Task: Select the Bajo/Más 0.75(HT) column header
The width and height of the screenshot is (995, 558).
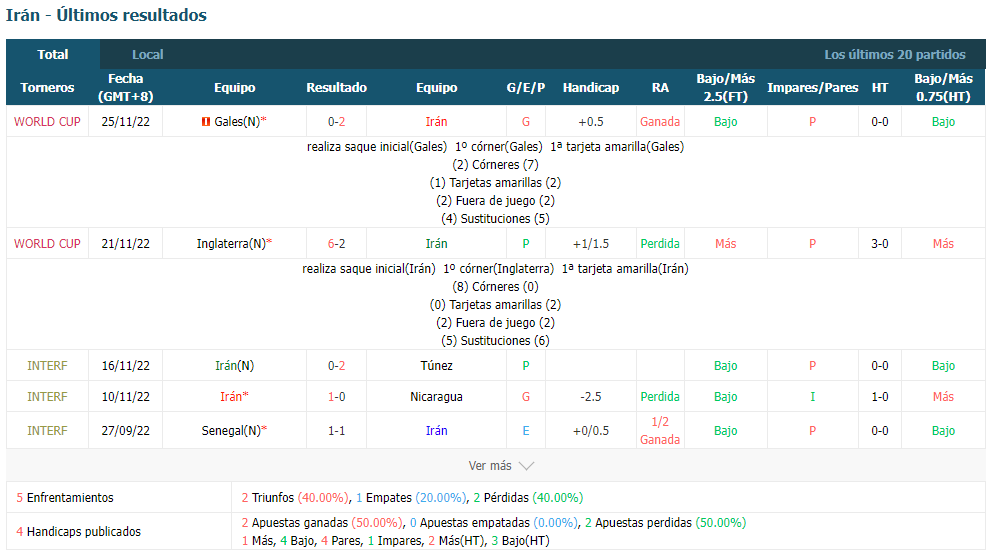Action: 943,88
